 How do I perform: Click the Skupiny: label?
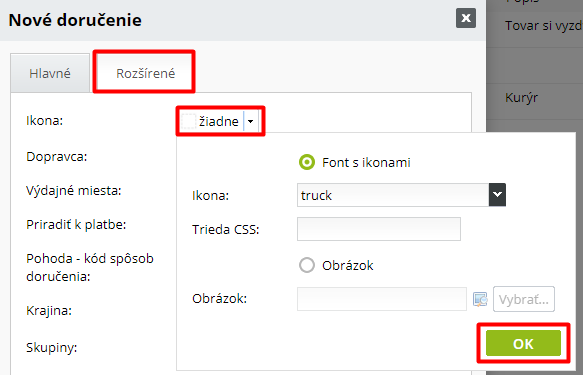click(51, 347)
